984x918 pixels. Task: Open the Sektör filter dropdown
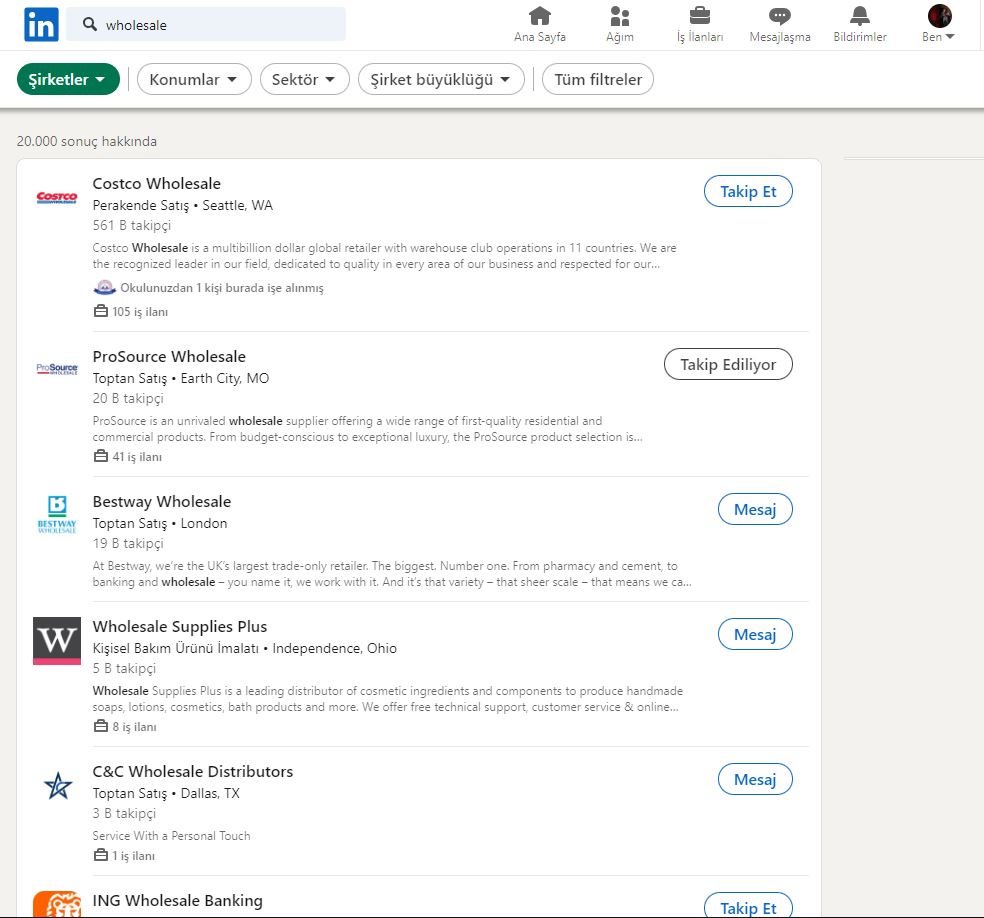[x=304, y=79]
